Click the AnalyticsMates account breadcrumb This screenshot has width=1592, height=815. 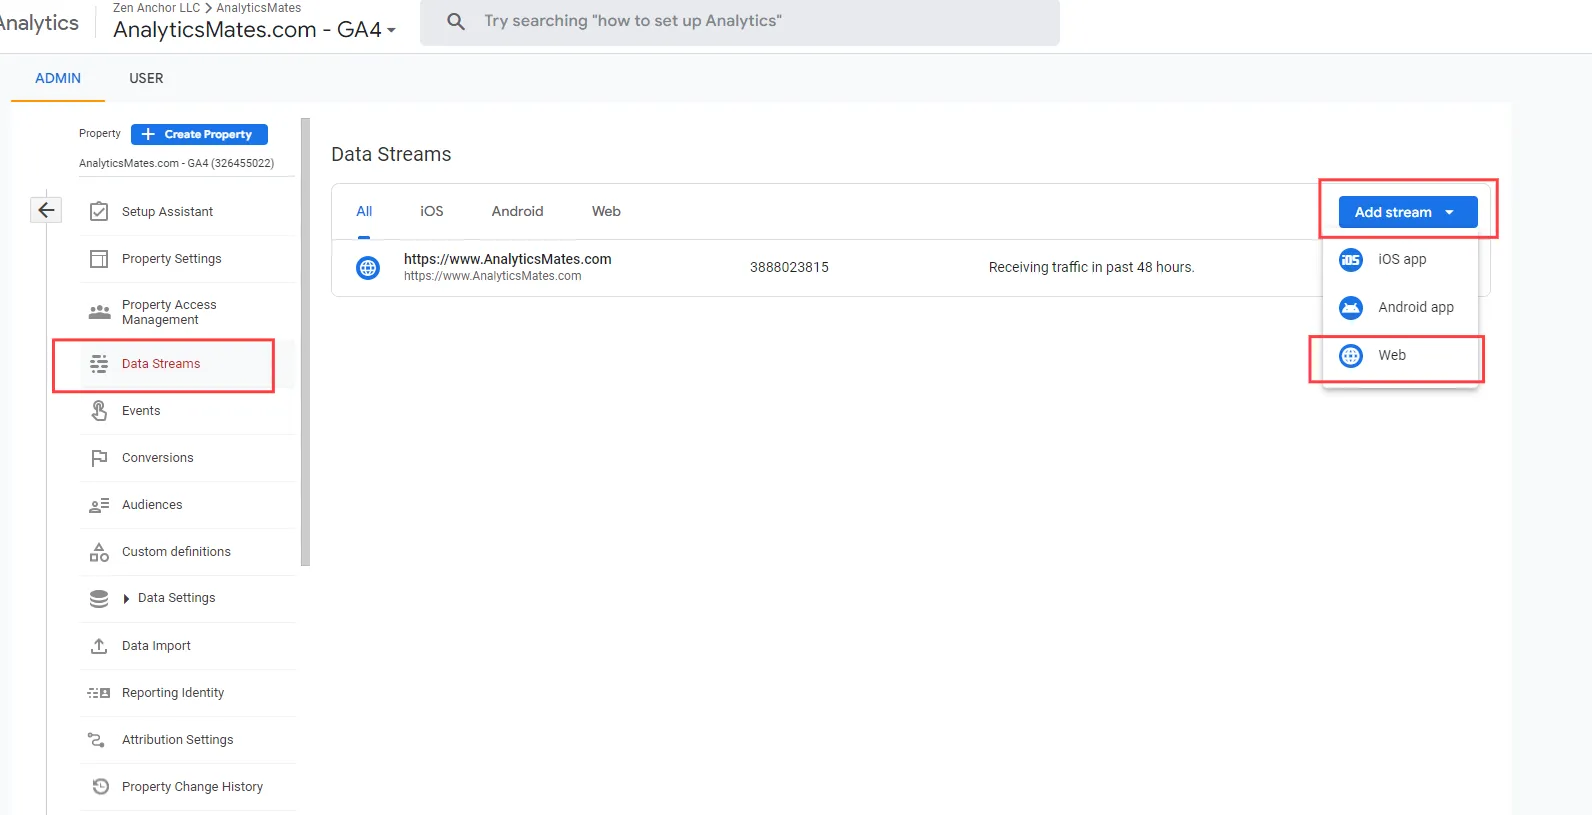tap(258, 7)
